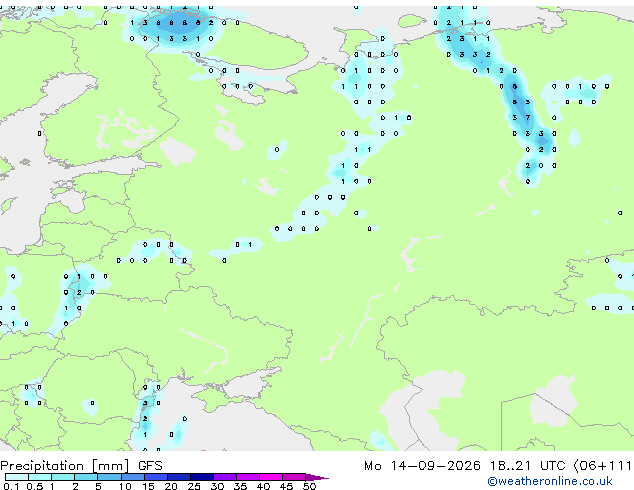The height and width of the screenshot is (490, 634).
Task: Click the weatheronline.co.uk copyright link
Action: (550, 481)
